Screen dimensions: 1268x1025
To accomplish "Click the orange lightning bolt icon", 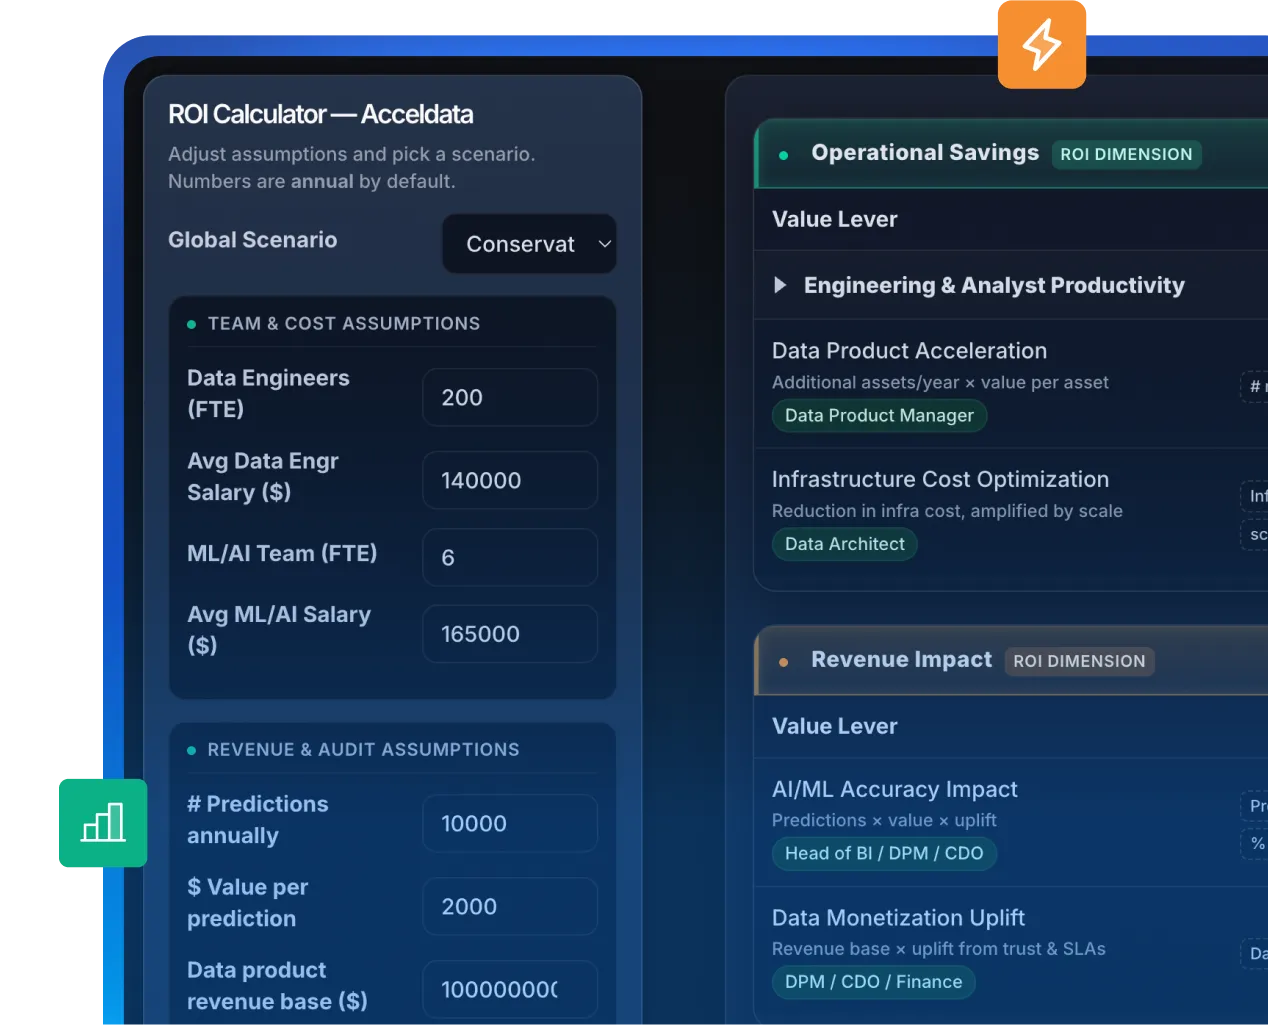I will click(x=1042, y=45).
